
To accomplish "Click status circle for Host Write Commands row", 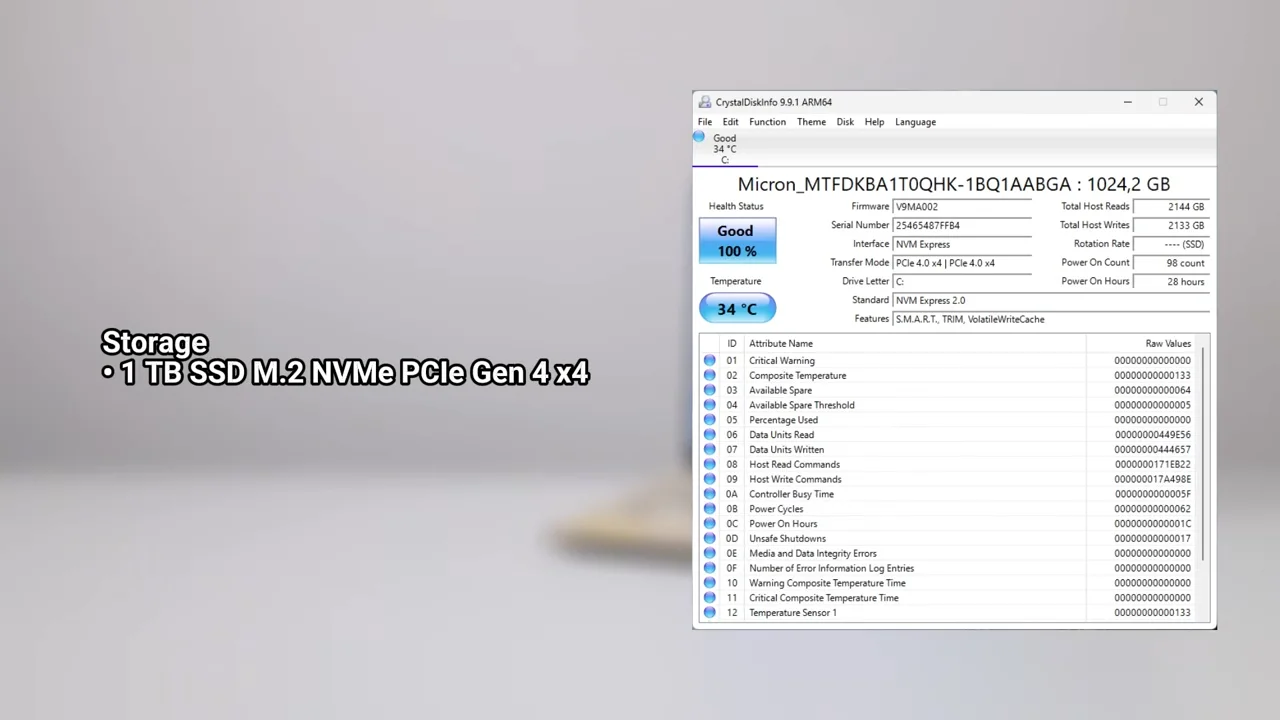I will click(x=709, y=479).
